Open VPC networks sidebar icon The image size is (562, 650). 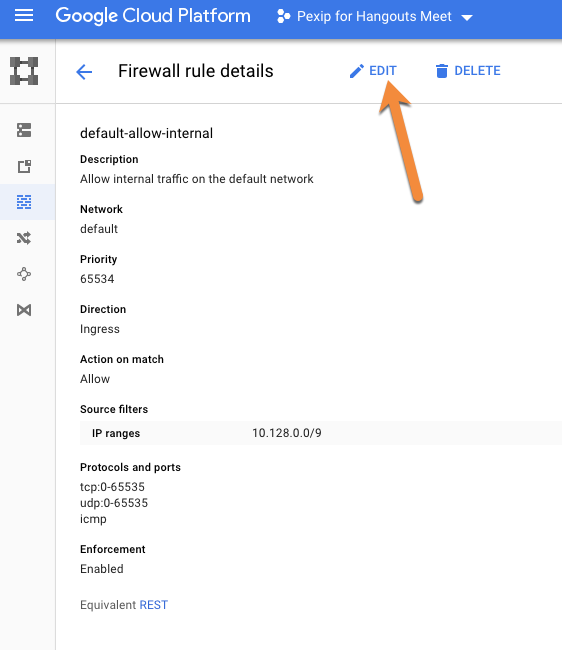[24, 130]
